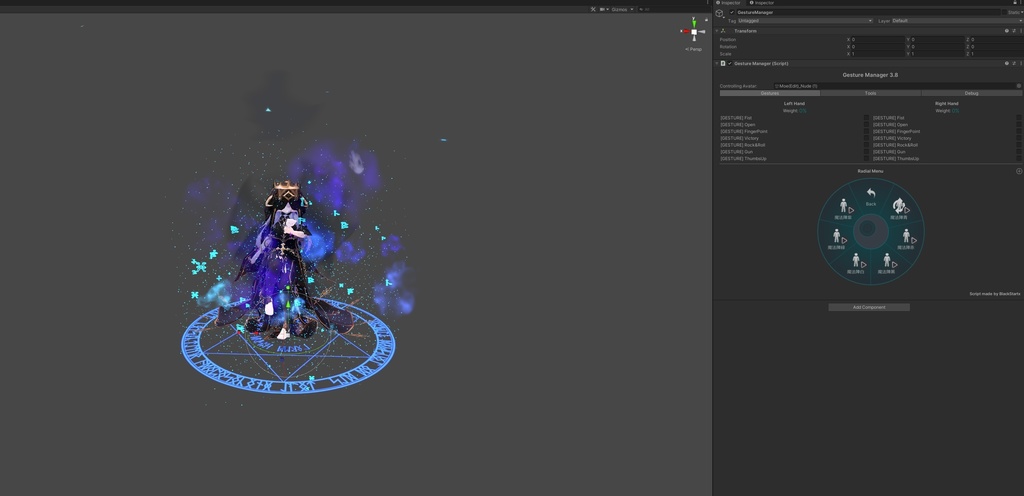Select the Tools tab
Image resolution: width=1024 pixels, height=496 pixels.
pyautogui.click(x=871, y=93)
